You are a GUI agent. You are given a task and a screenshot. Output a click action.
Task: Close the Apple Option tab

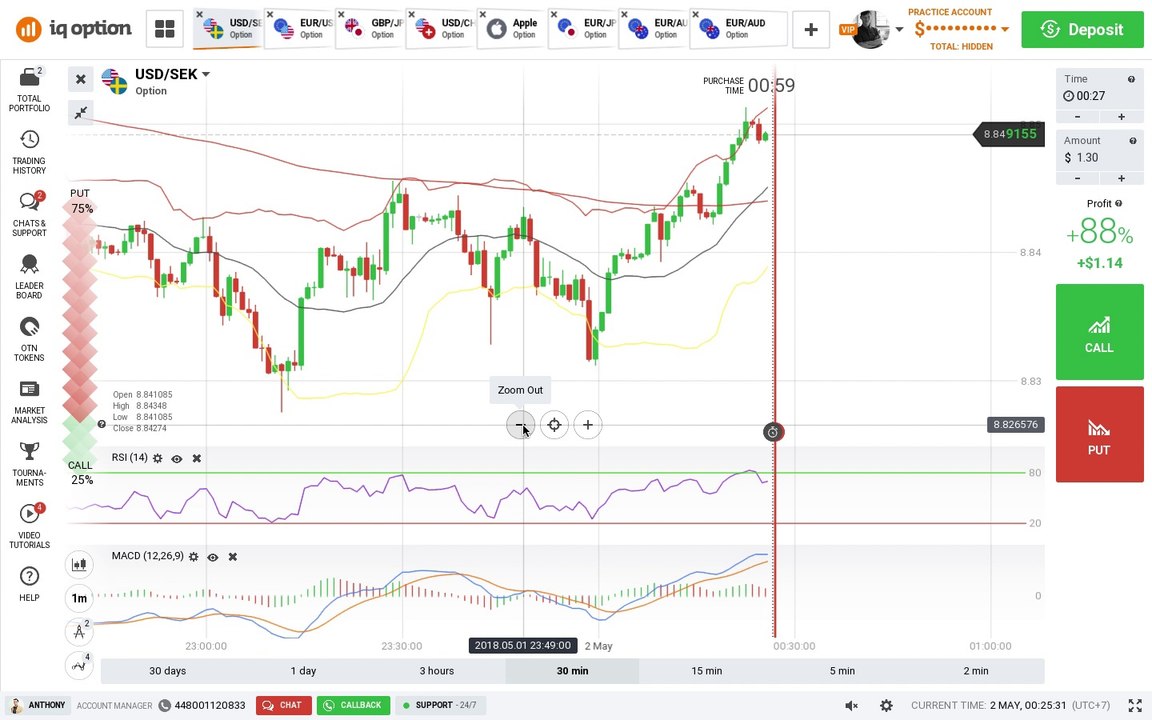[x=482, y=15]
